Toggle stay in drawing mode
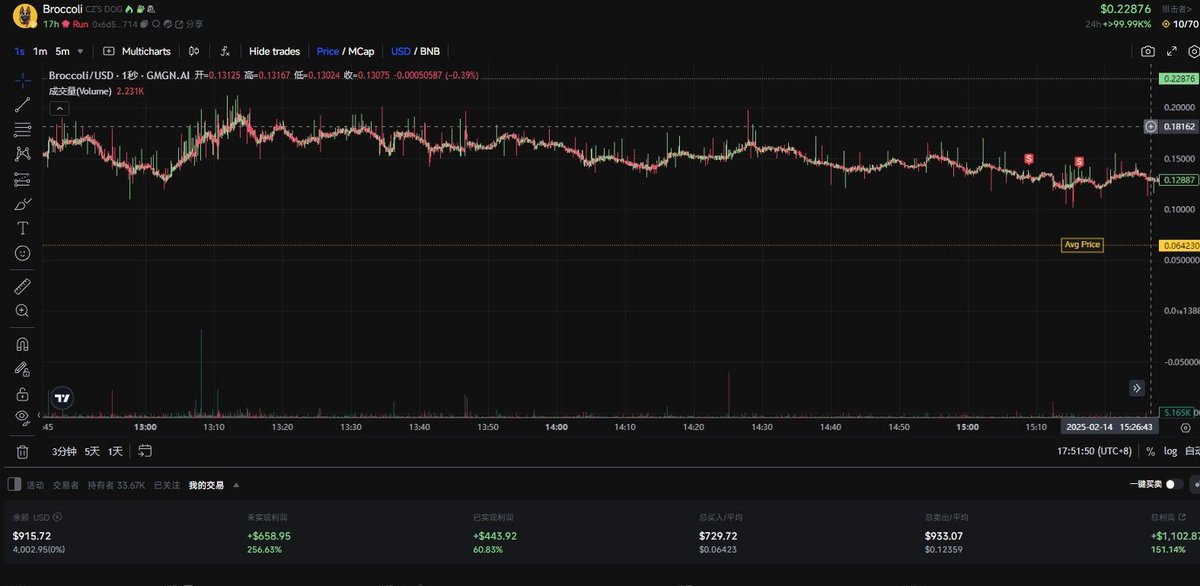Screen dimensions: 1200x586 point(22,368)
